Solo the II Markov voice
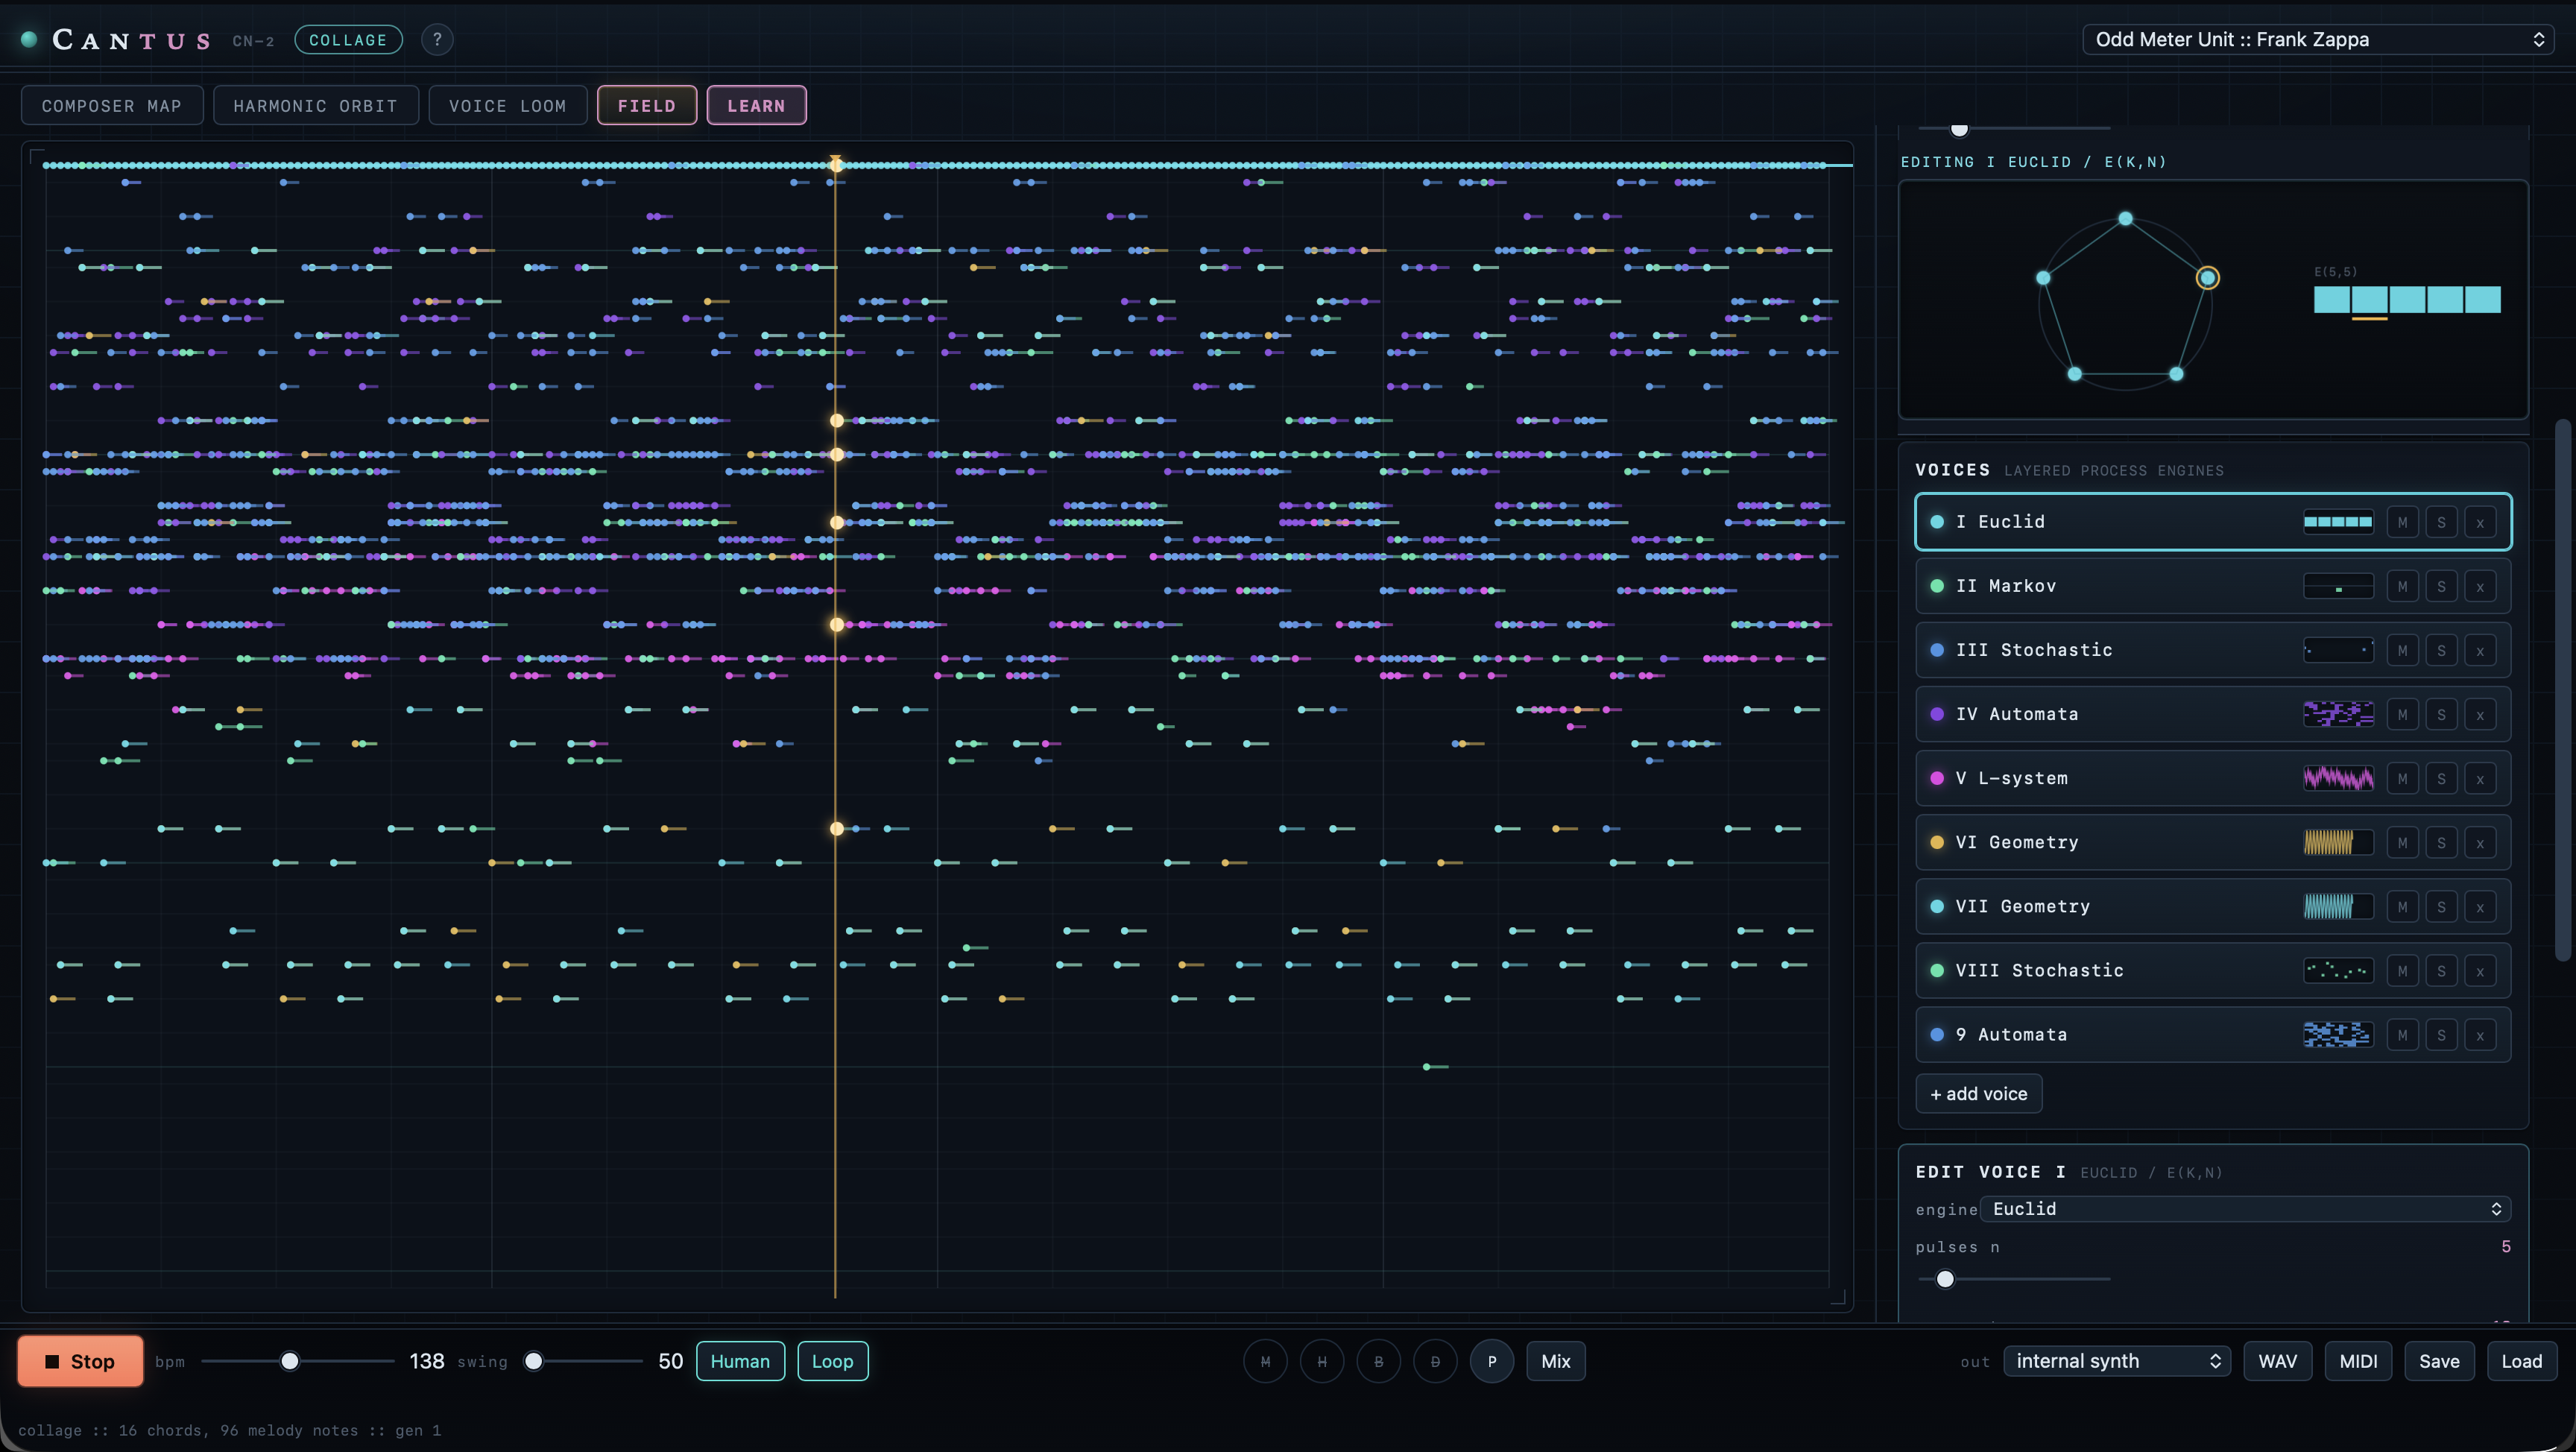This screenshot has width=2576, height=1452. [2441, 586]
